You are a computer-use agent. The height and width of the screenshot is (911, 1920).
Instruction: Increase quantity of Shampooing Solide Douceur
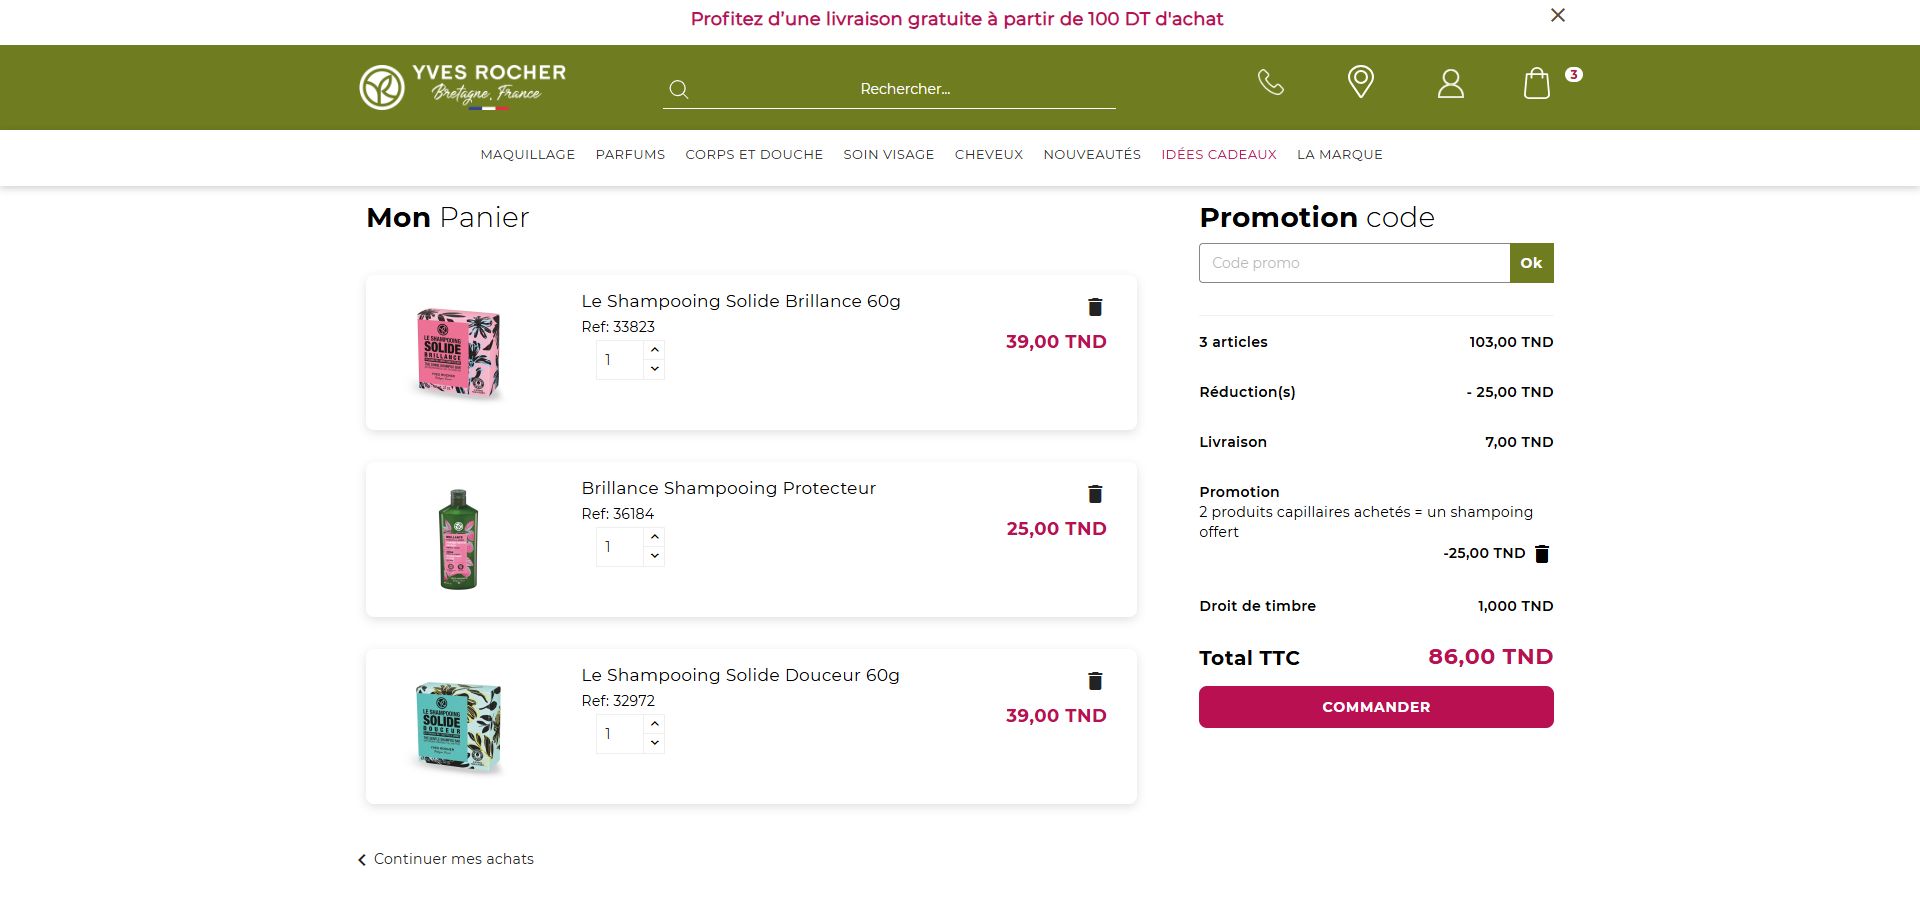tap(654, 724)
